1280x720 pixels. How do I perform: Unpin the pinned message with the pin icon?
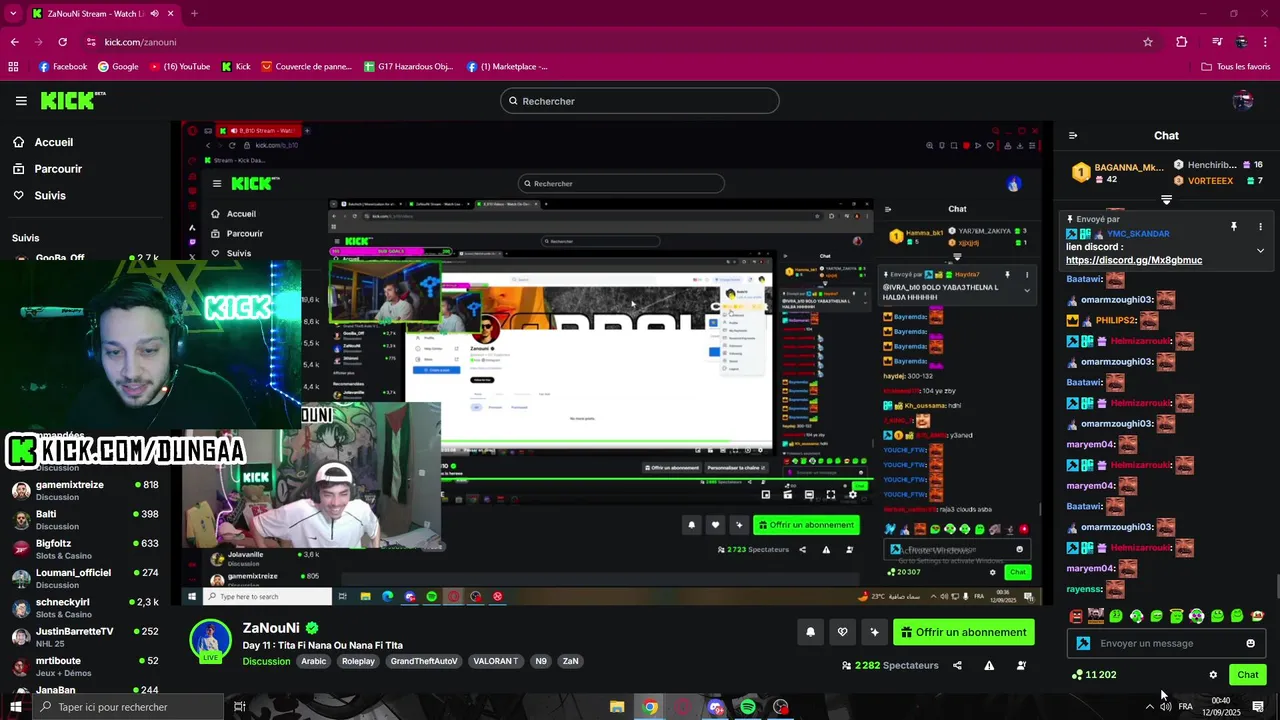pos(1234,227)
